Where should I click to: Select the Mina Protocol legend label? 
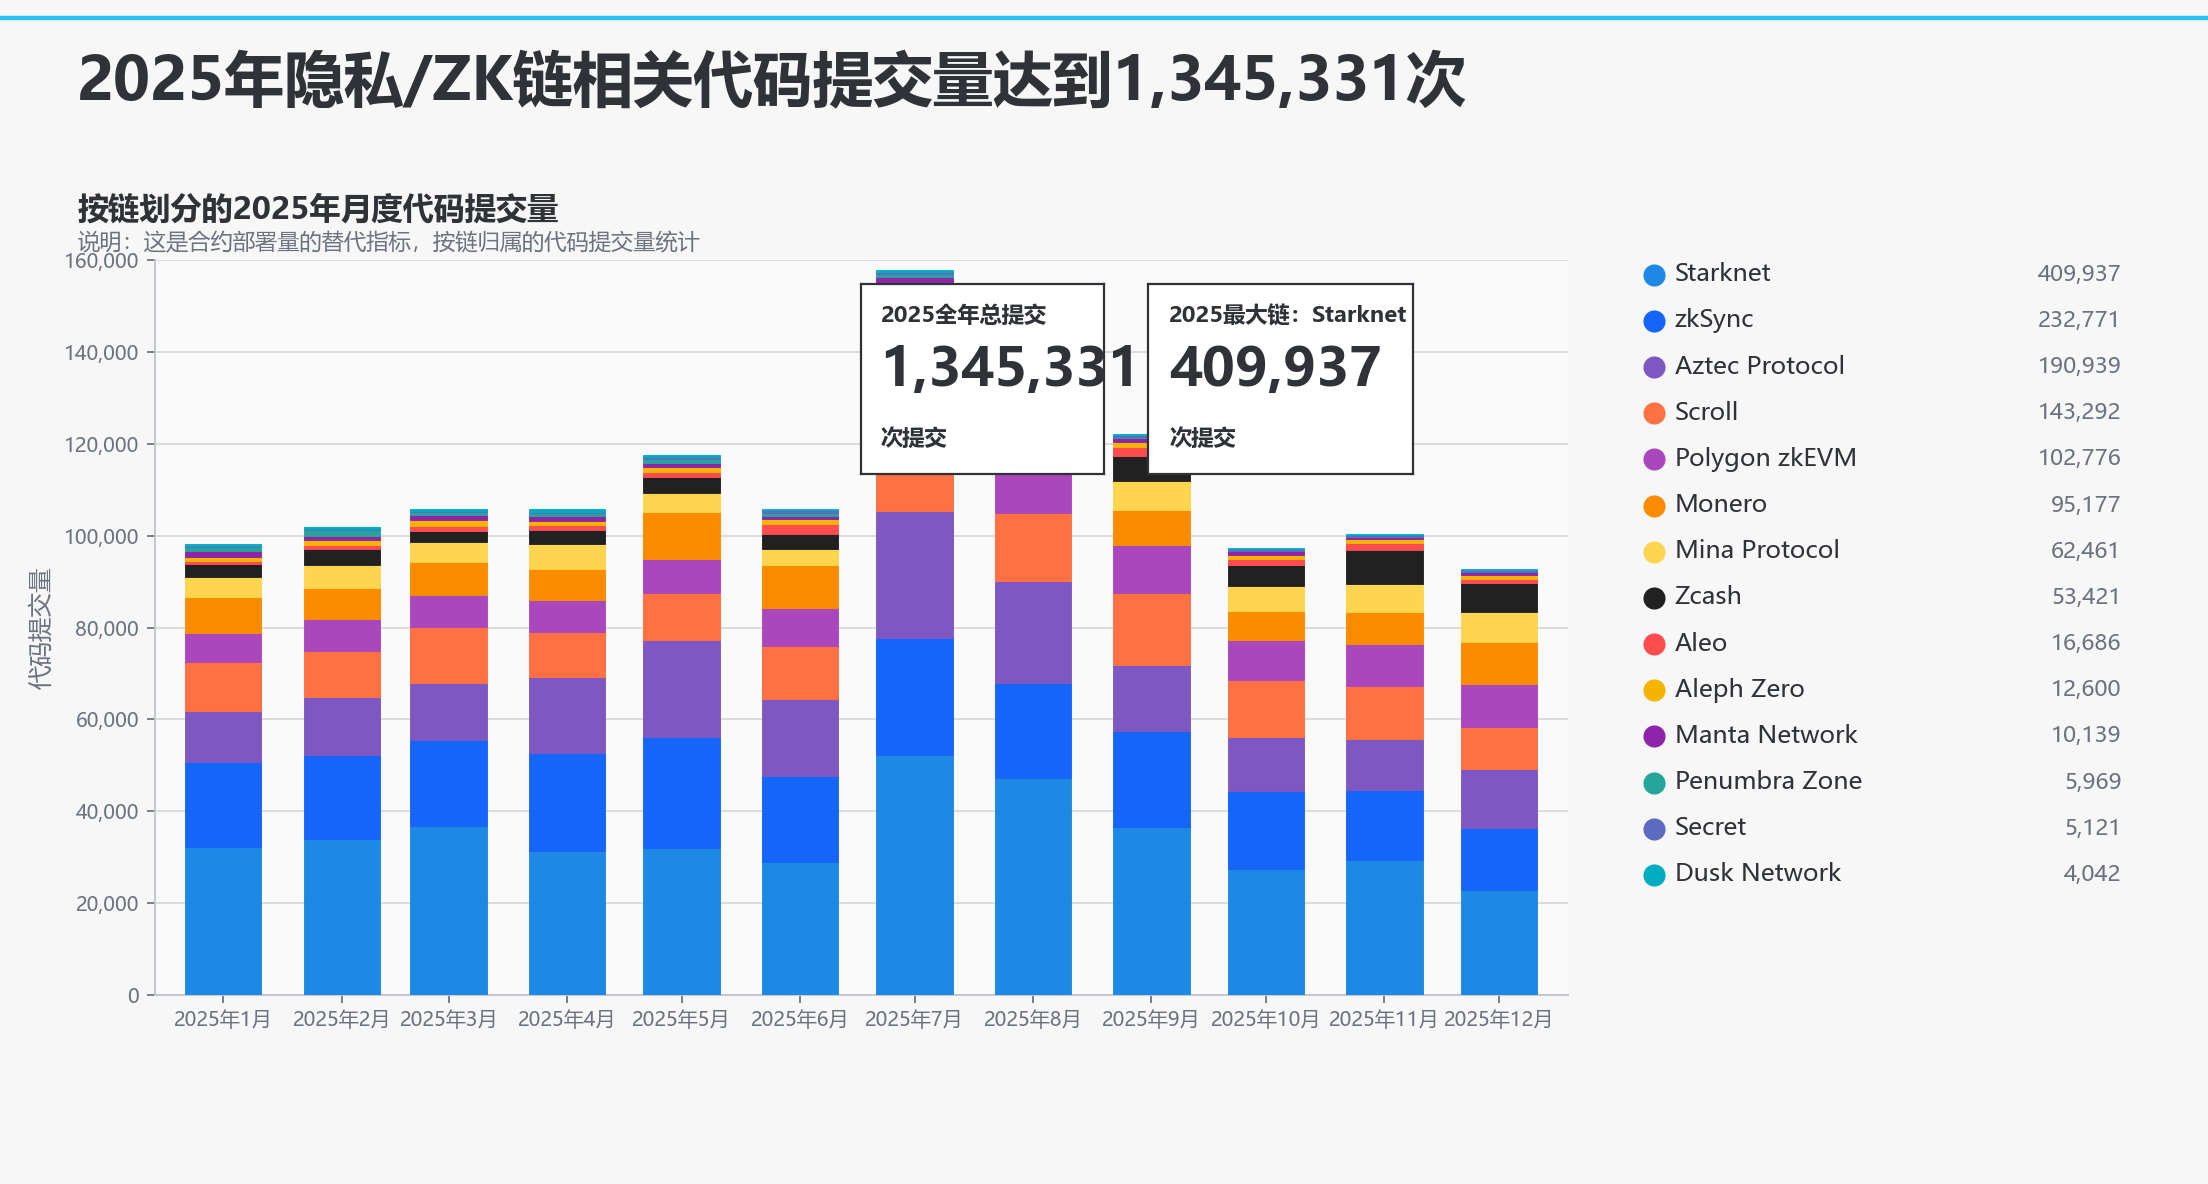pos(1757,549)
